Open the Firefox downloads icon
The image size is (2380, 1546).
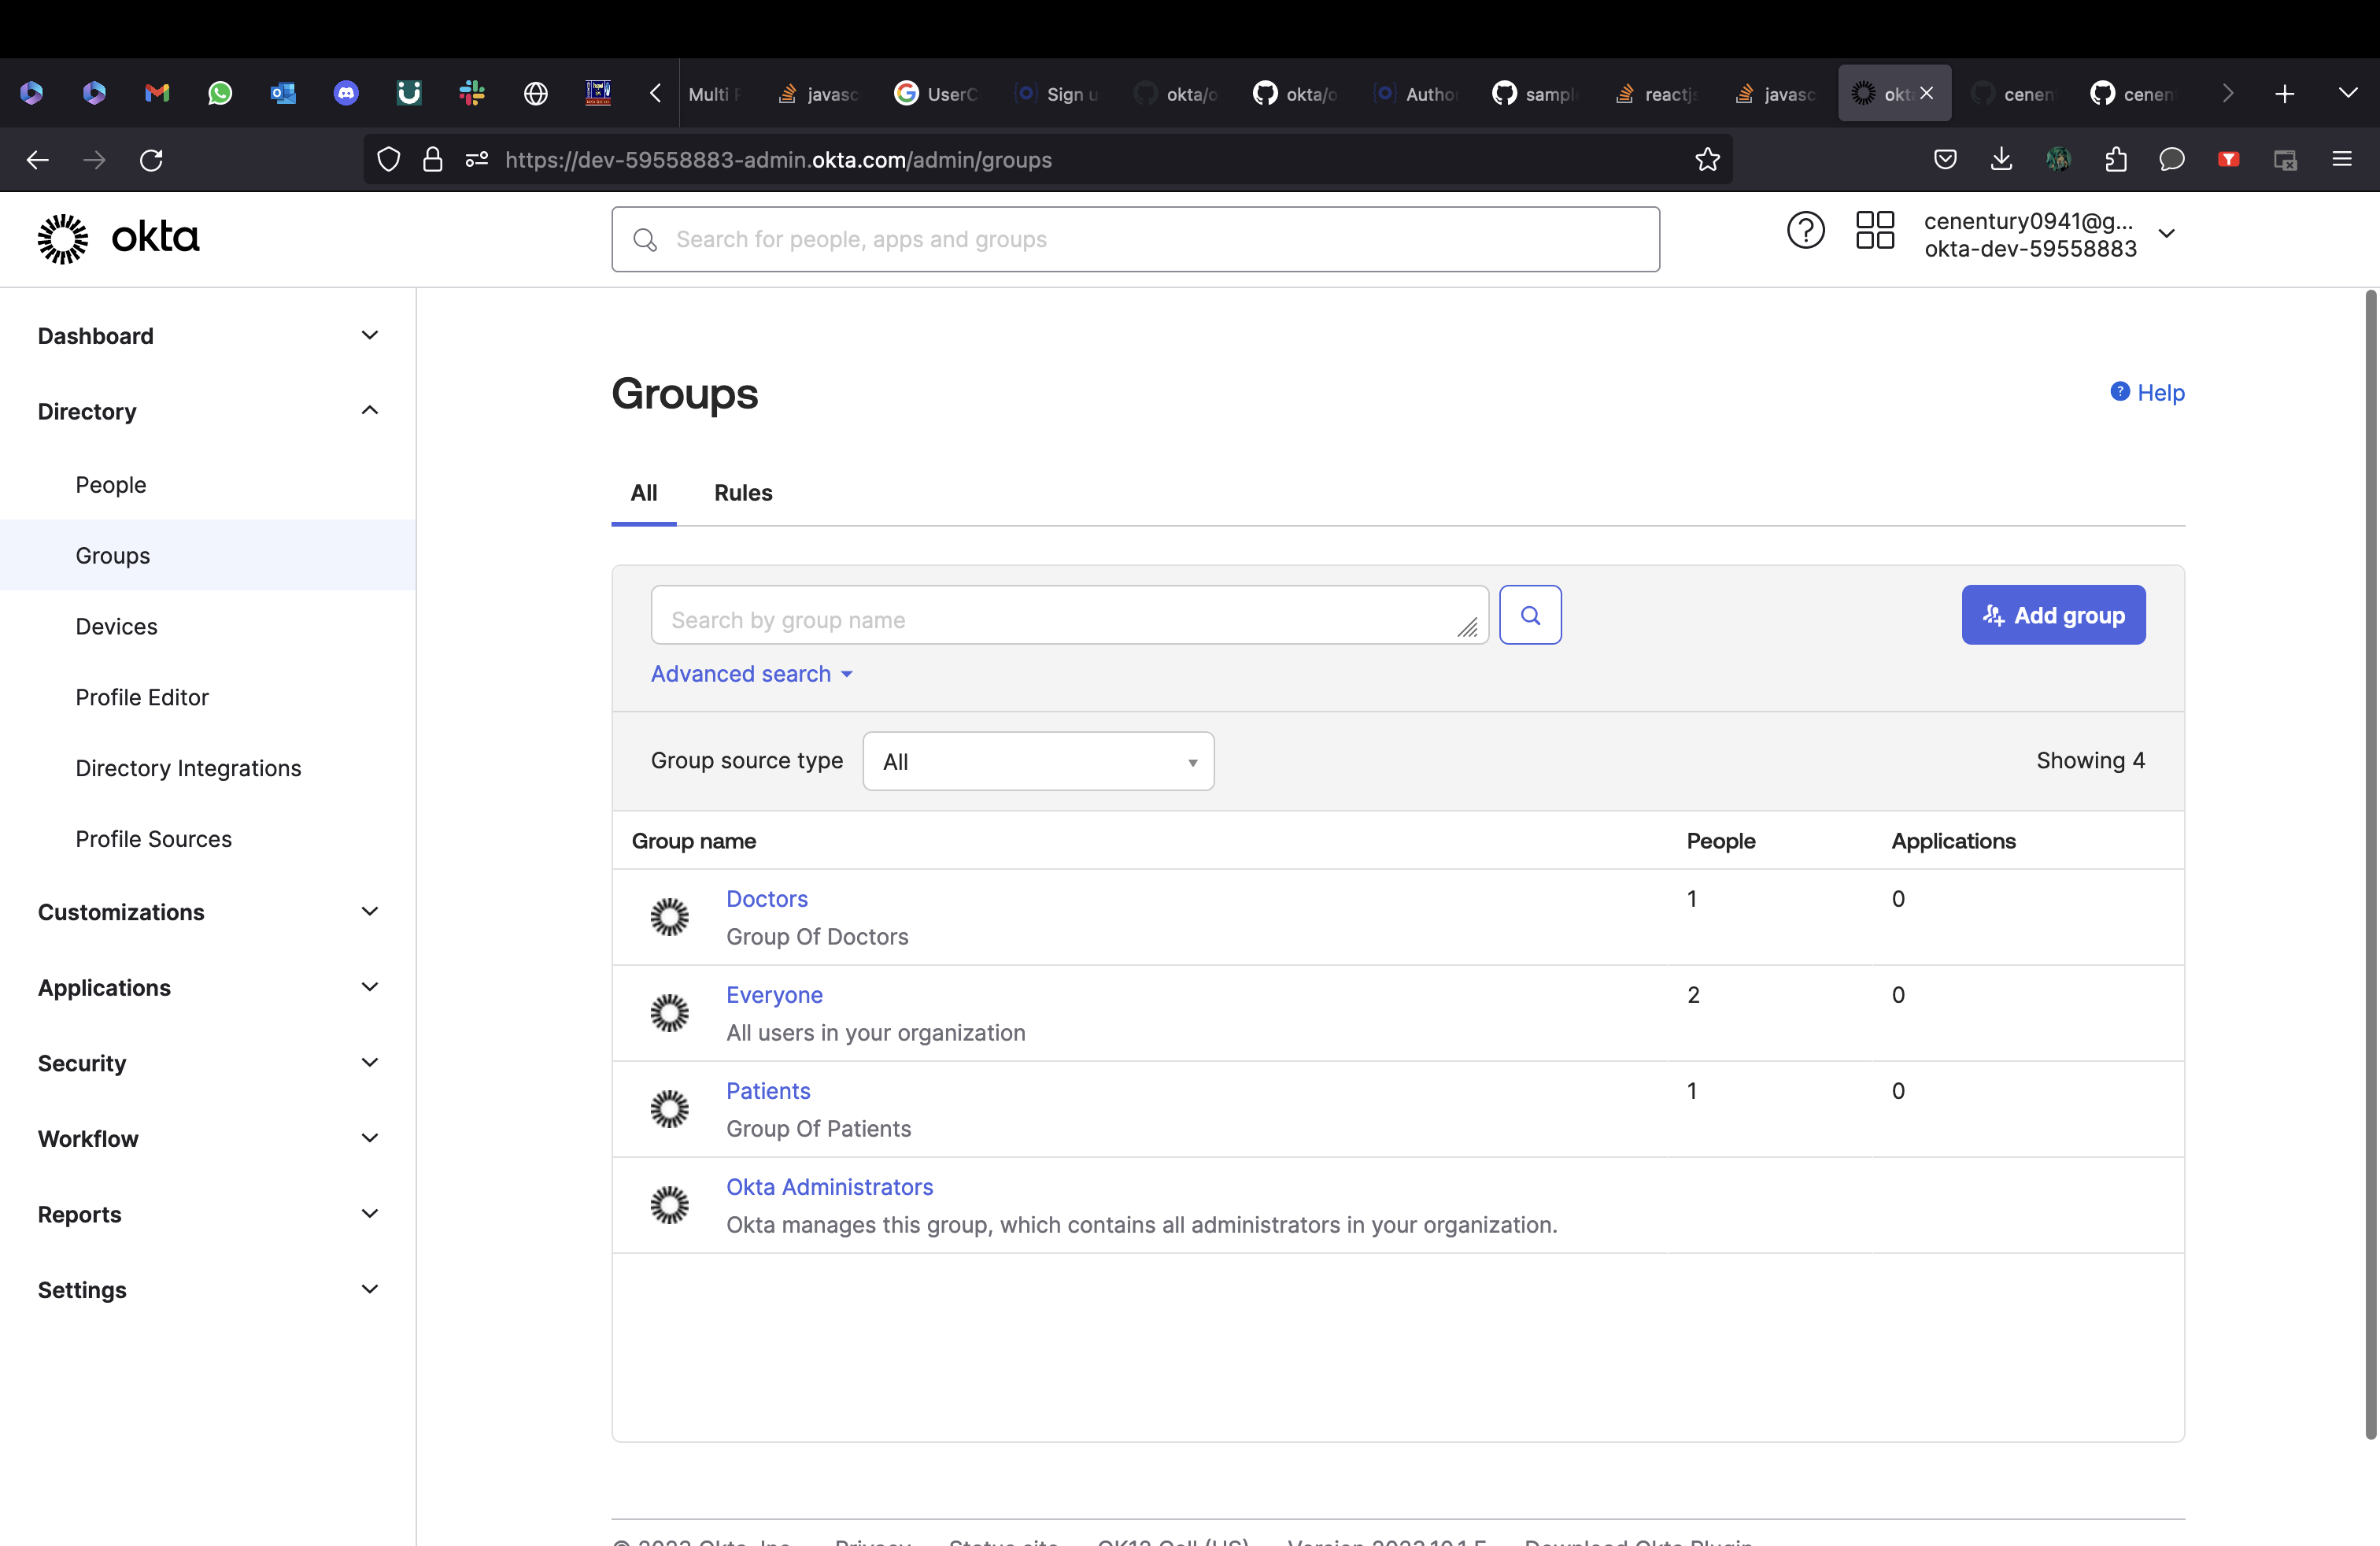coord(2001,160)
